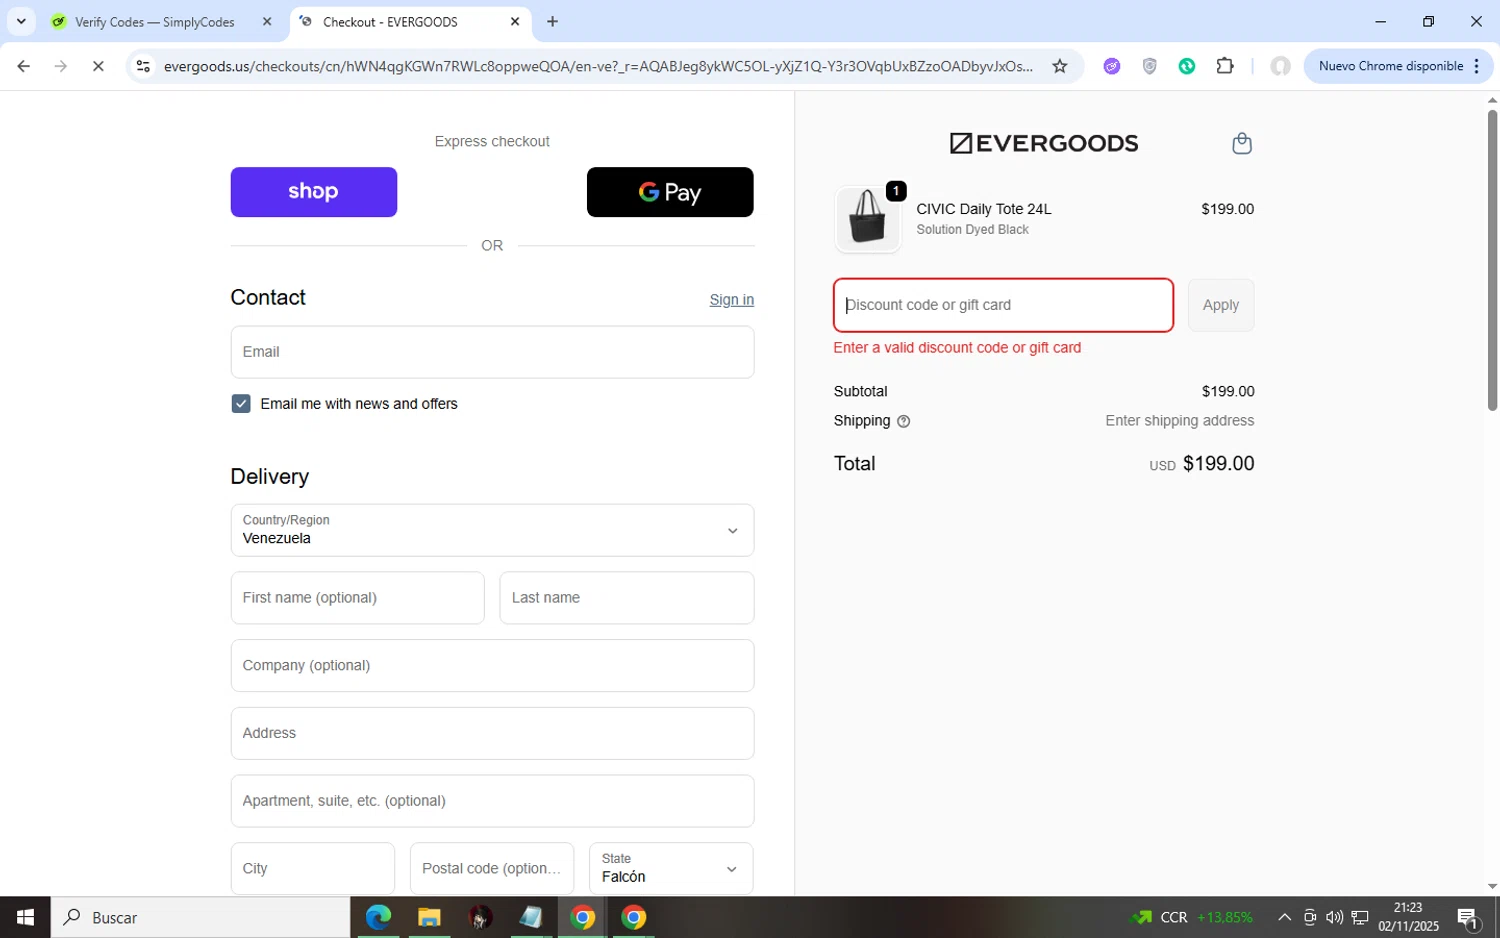This screenshot has height=938, width=1500.
Task: Close the Verify Codes — SimplyCodes tab
Action: tap(267, 21)
